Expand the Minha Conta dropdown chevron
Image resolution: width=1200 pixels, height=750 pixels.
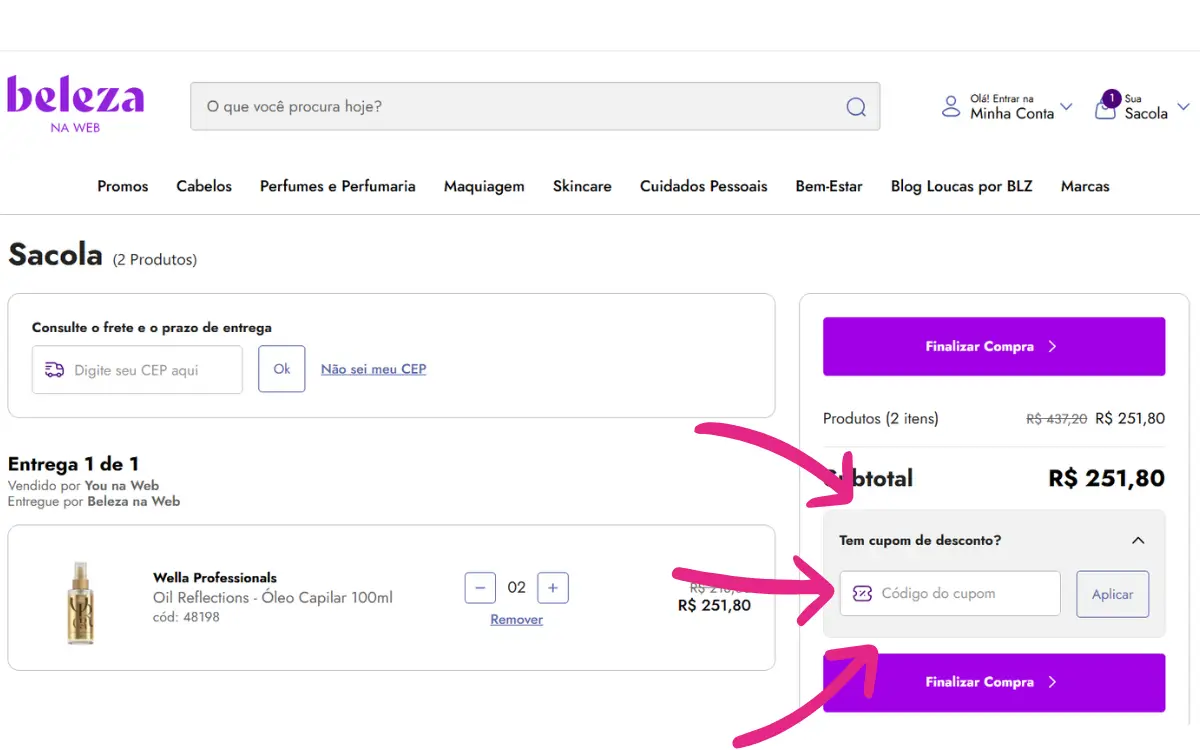1066,107
